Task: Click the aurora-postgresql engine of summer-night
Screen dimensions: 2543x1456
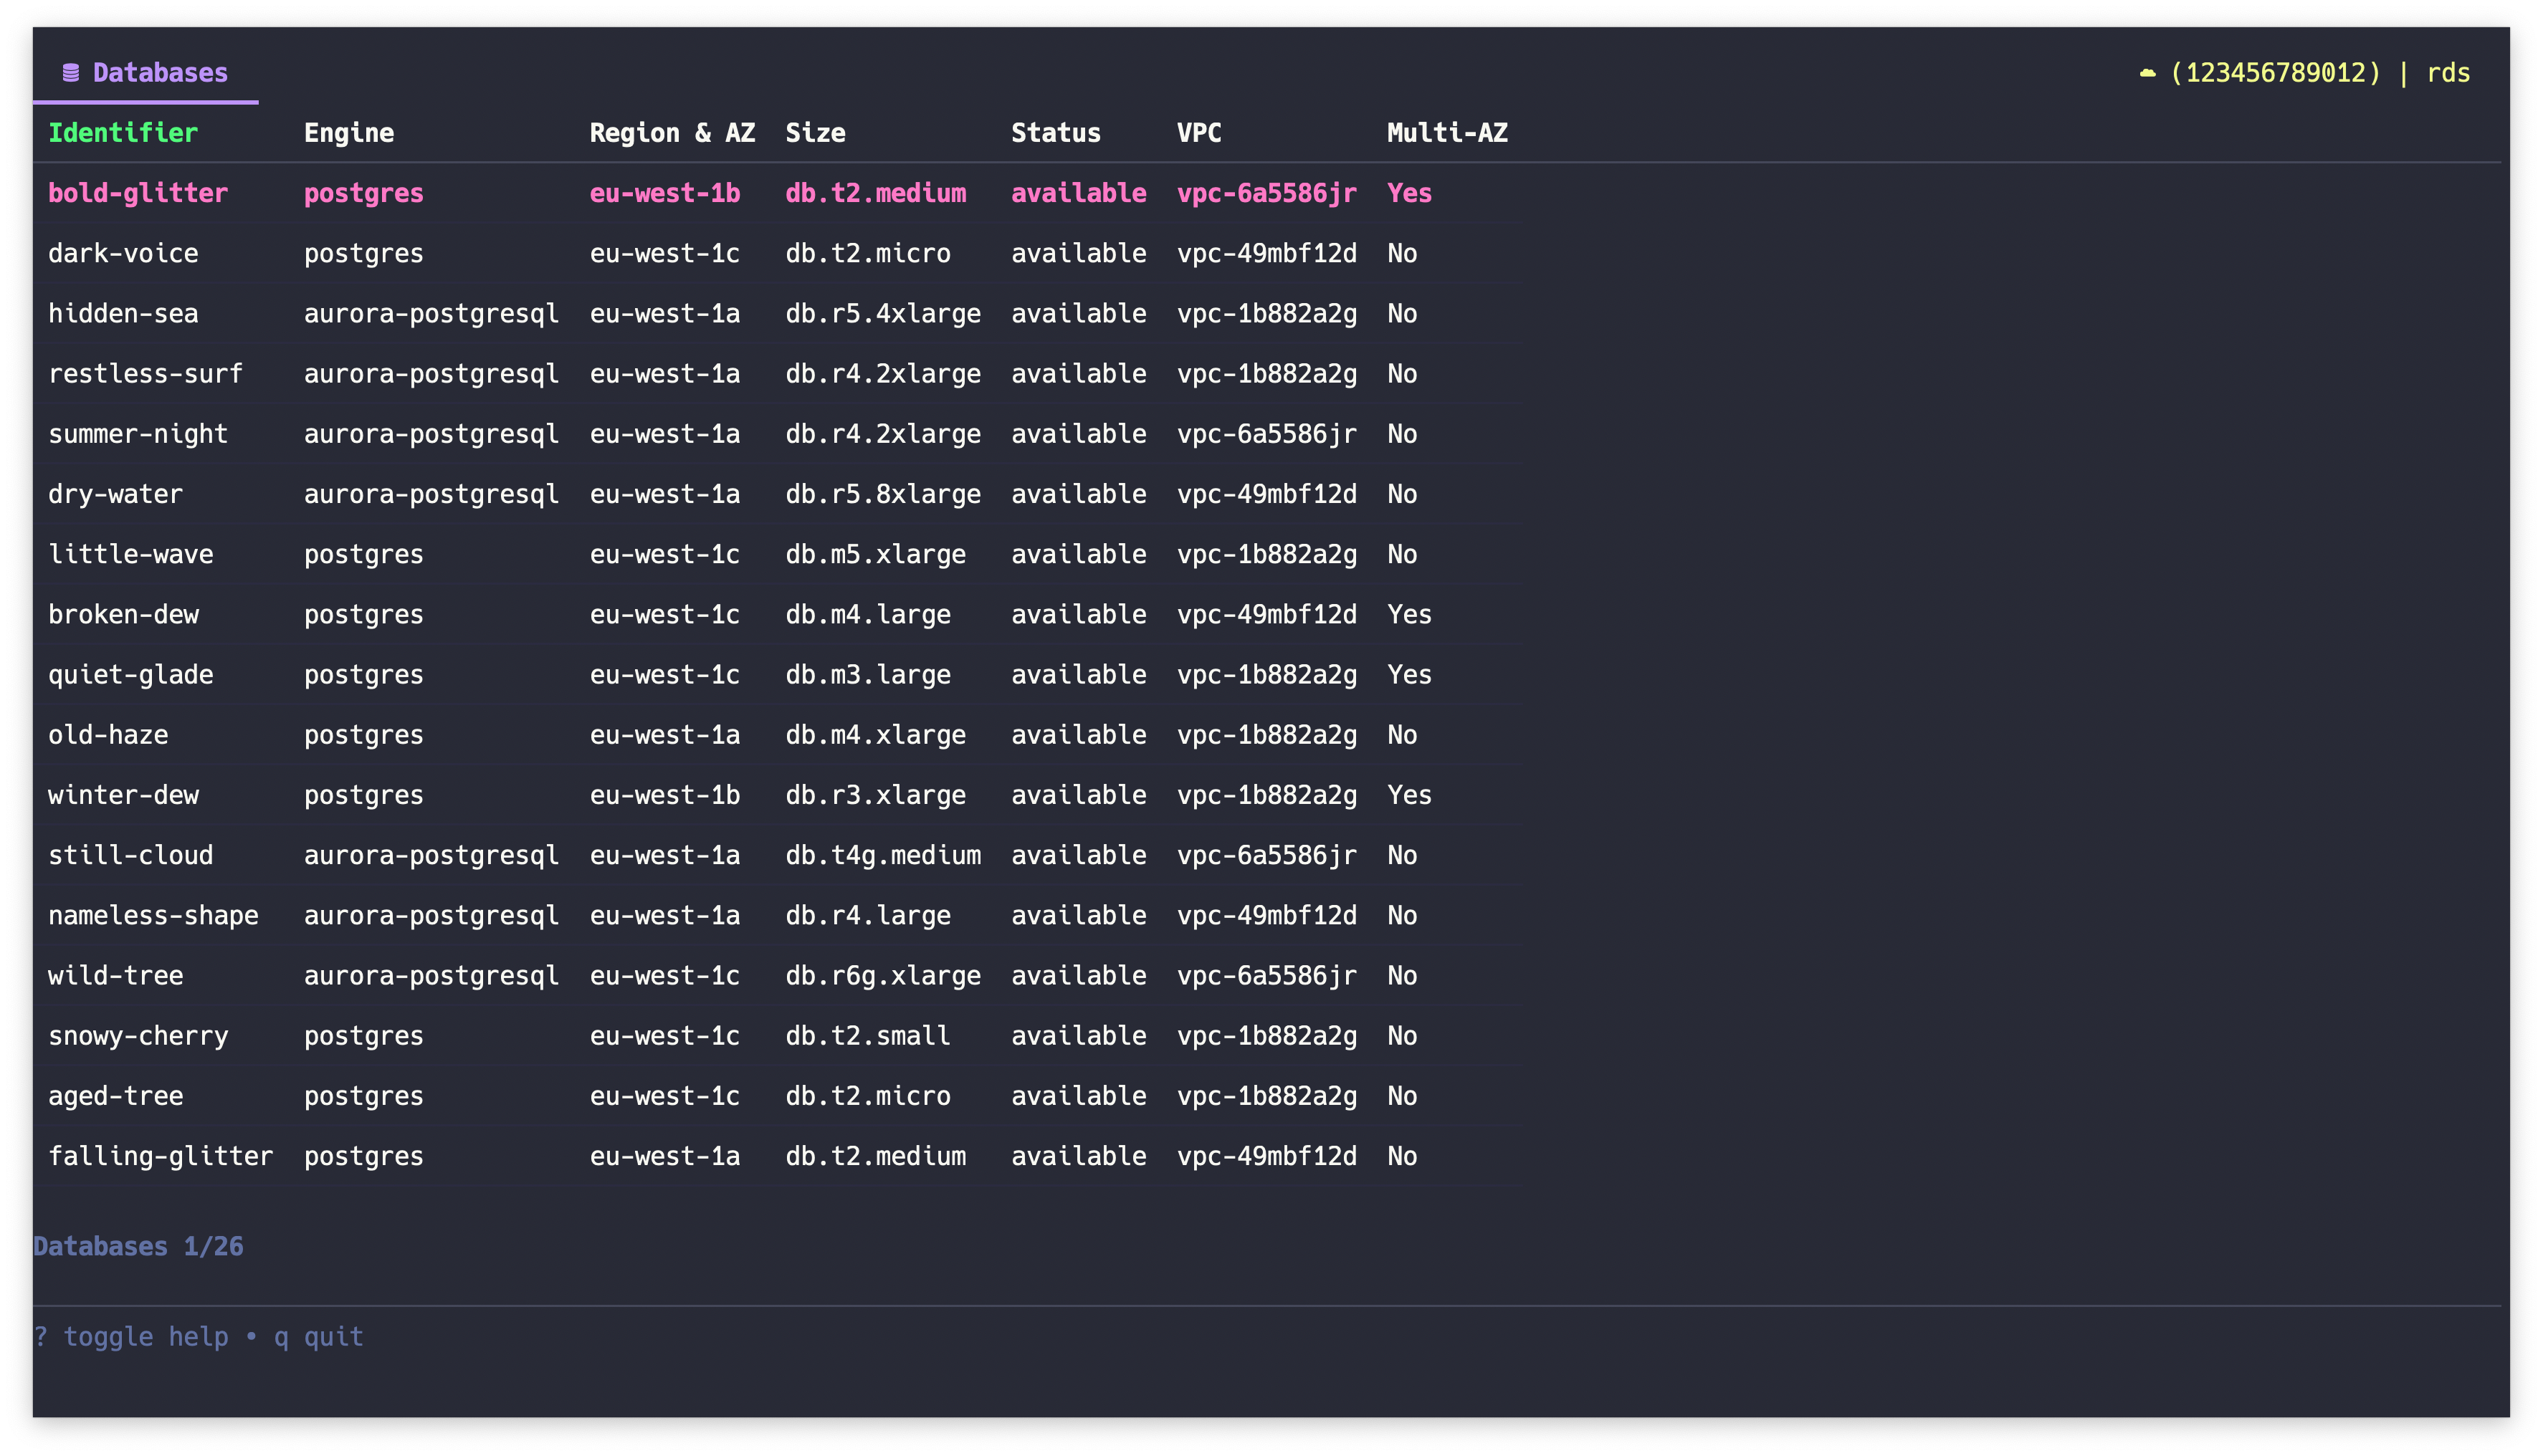Action: click(x=431, y=434)
